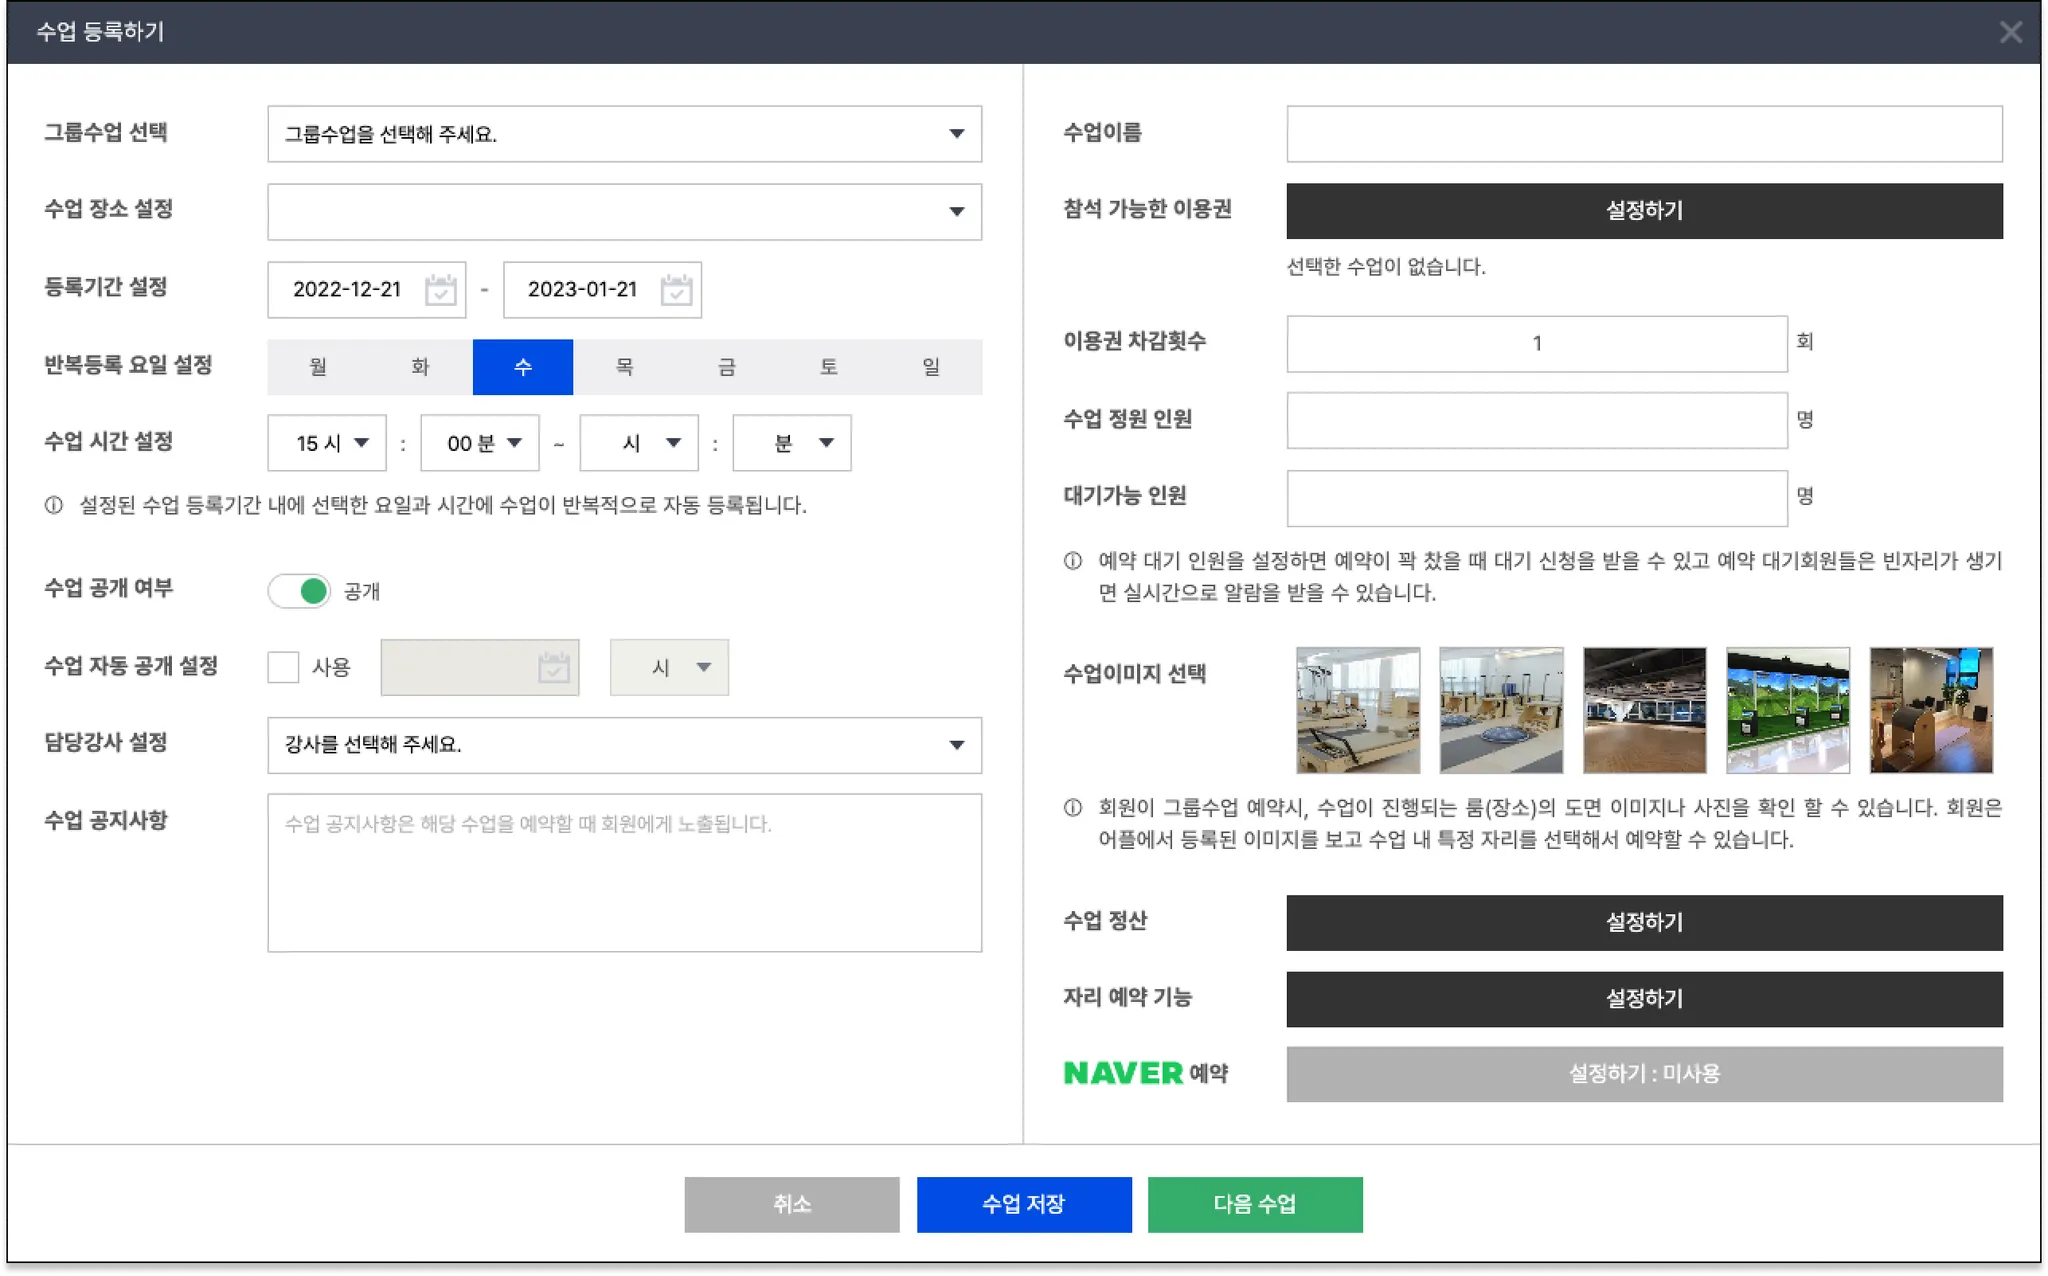Select the screen golf room thumbnail
Screen dimensions: 2048x1276
click(x=1787, y=710)
